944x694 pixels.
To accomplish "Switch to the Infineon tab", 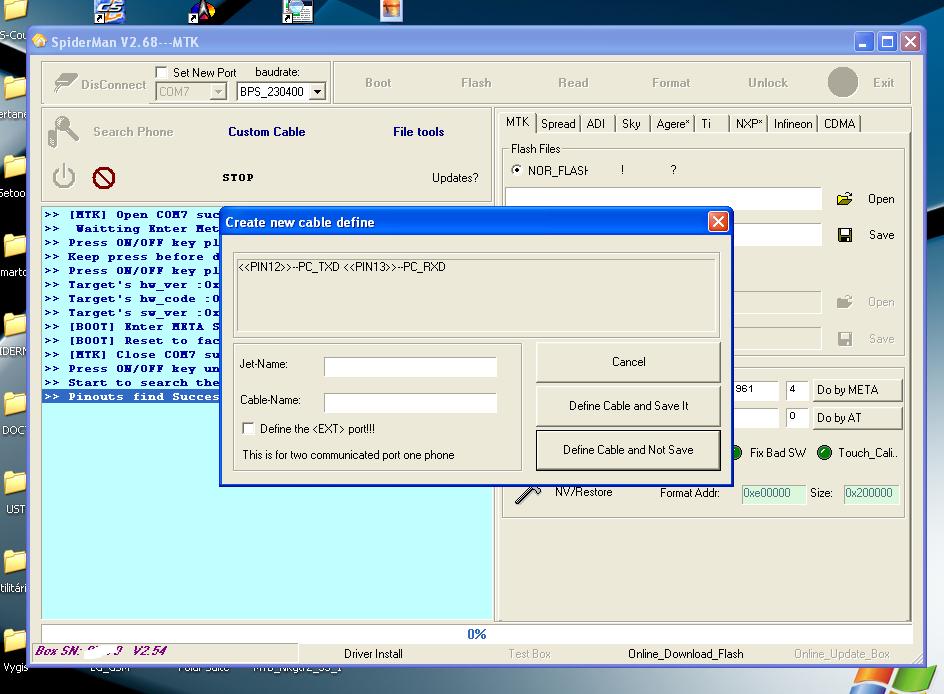I will 792,123.
